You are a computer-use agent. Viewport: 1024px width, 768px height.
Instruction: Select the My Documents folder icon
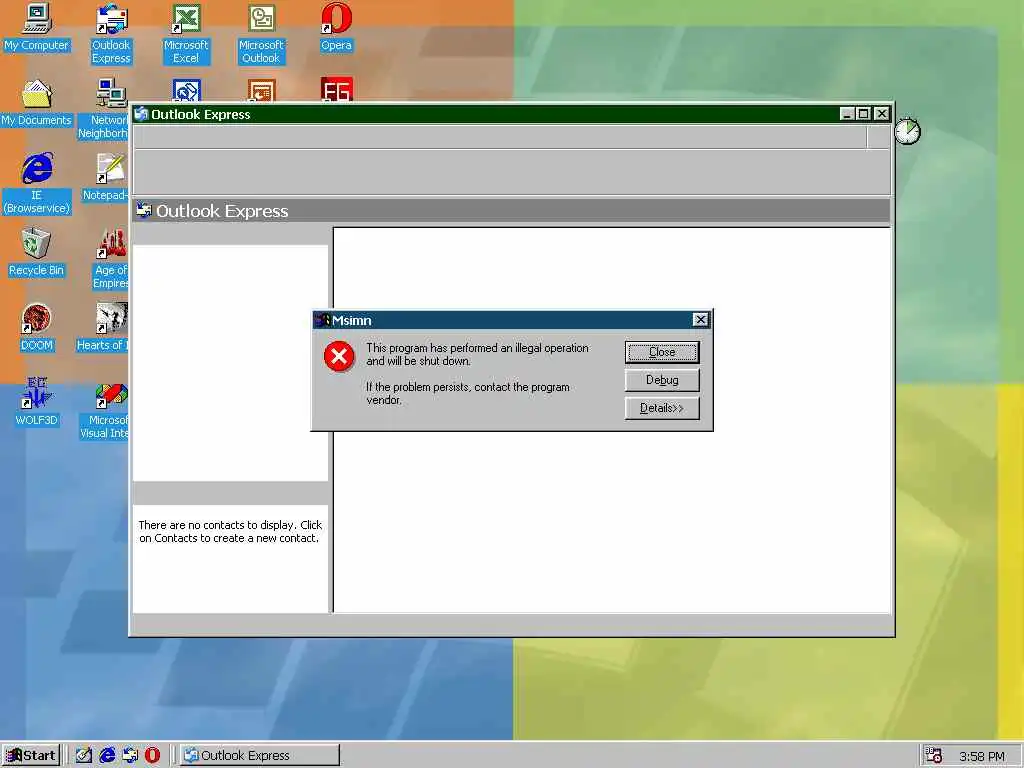37,103
